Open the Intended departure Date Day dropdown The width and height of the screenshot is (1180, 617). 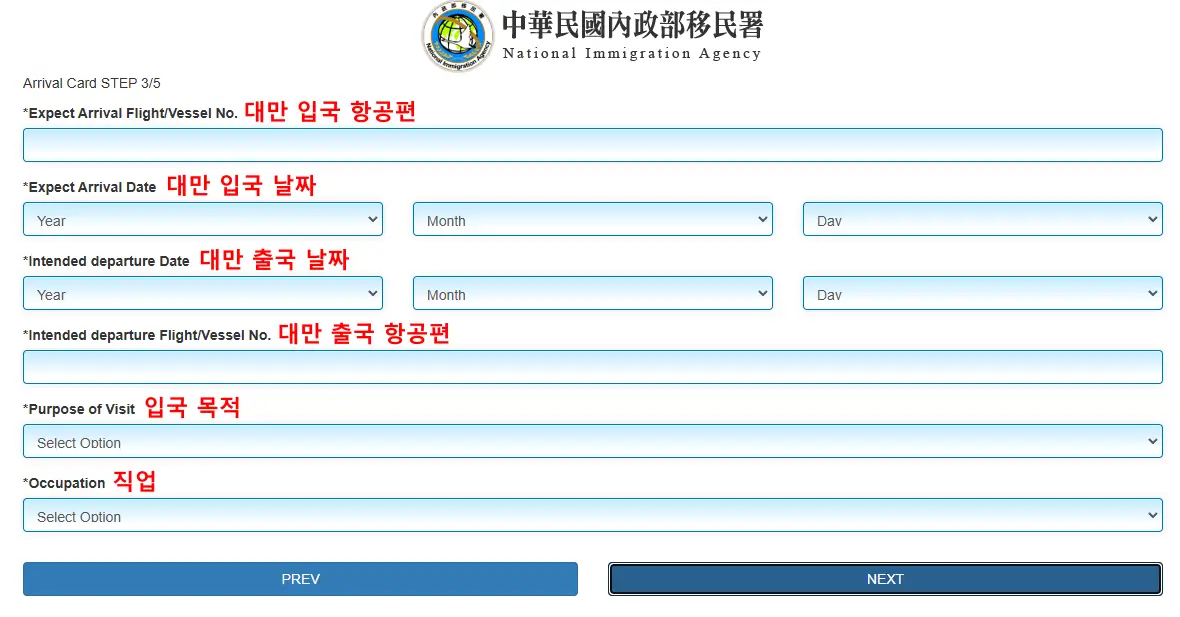[x=982, y=293]
